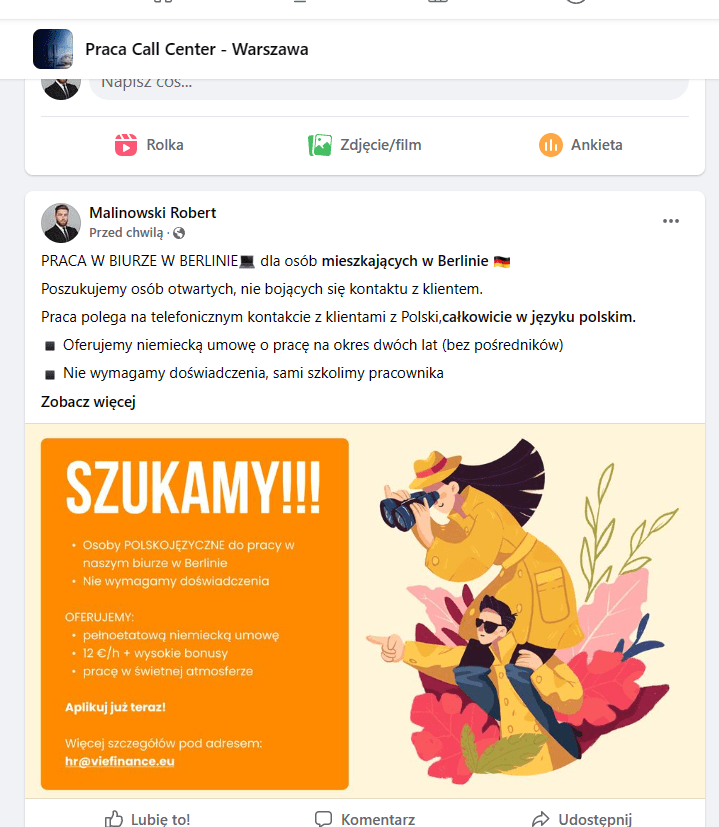
Task: Click the Ankieta poll icon
Action: click(550, 145)
